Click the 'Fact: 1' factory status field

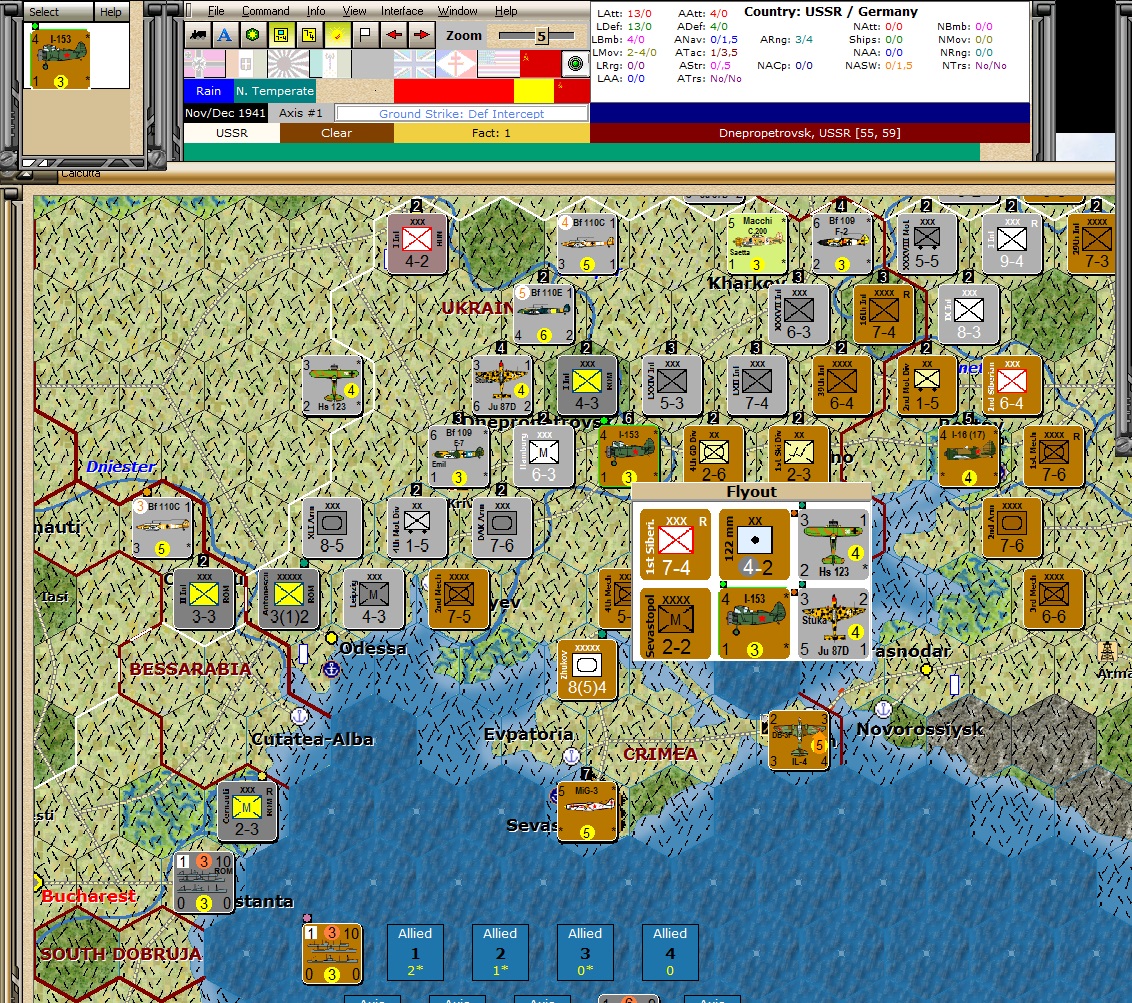click(491, 133)
